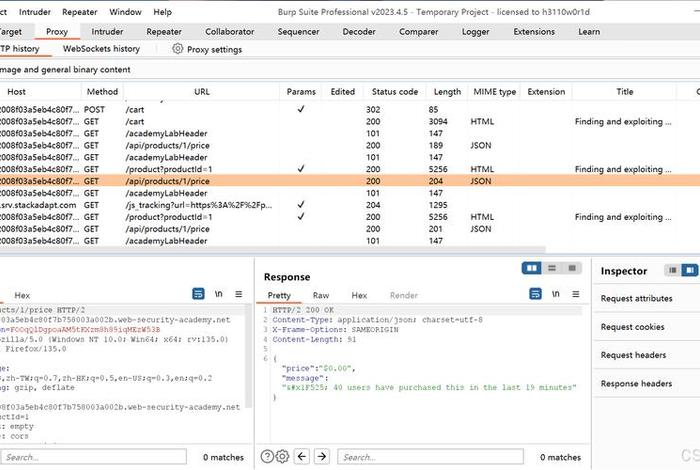The image size is (700, 470).
Task: Go to previous search match in response
Action: (x=304, y=457)
